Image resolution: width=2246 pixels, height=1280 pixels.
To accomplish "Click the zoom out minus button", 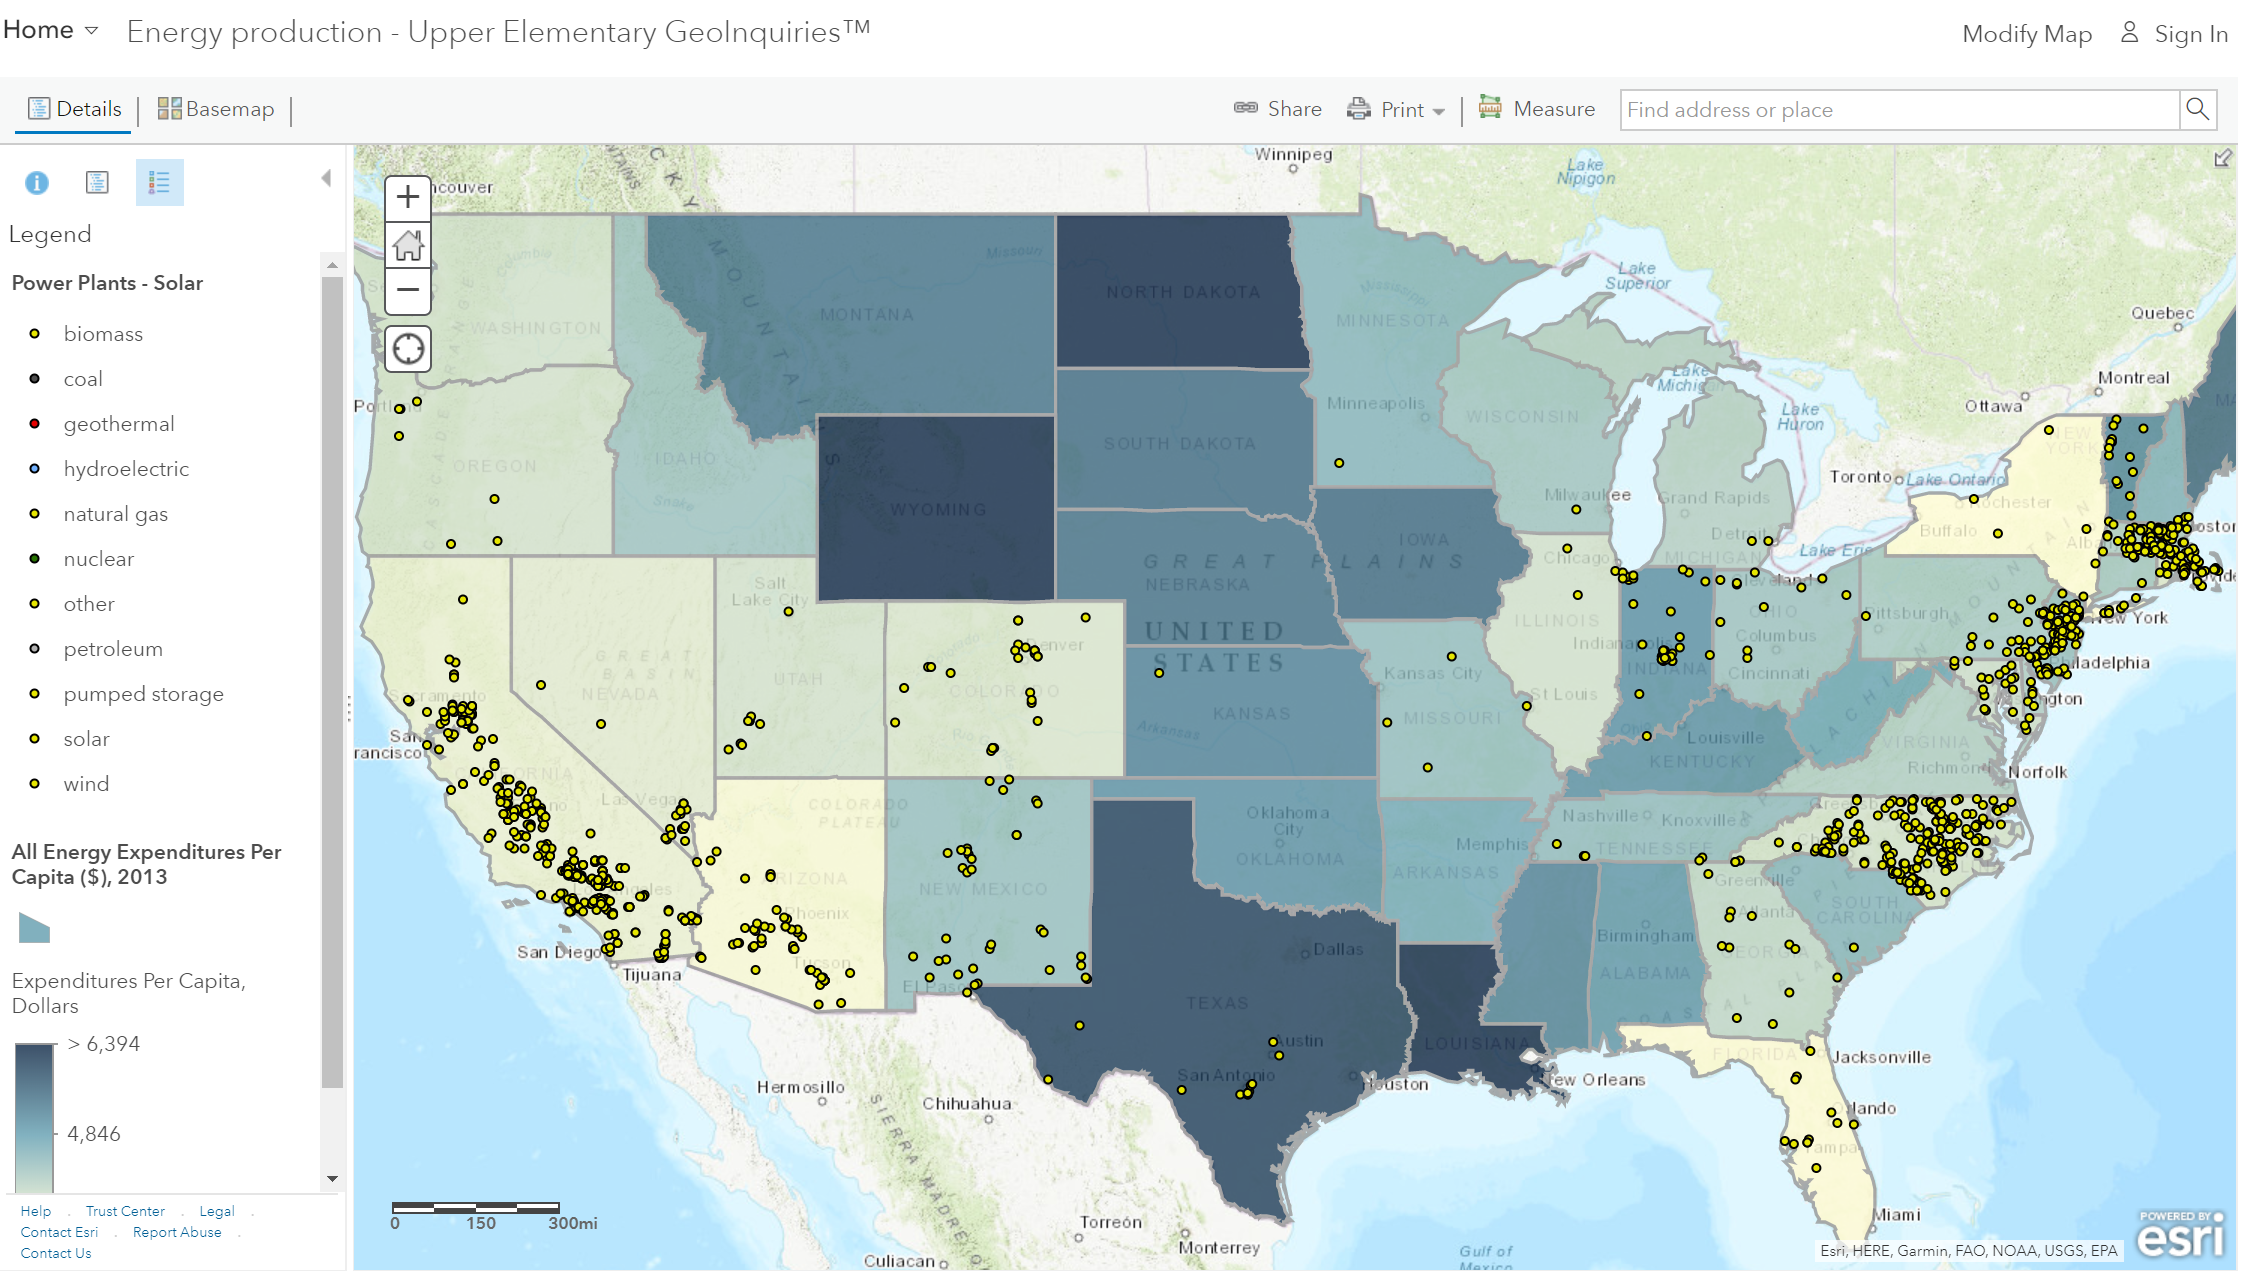I will click(407, 291).
